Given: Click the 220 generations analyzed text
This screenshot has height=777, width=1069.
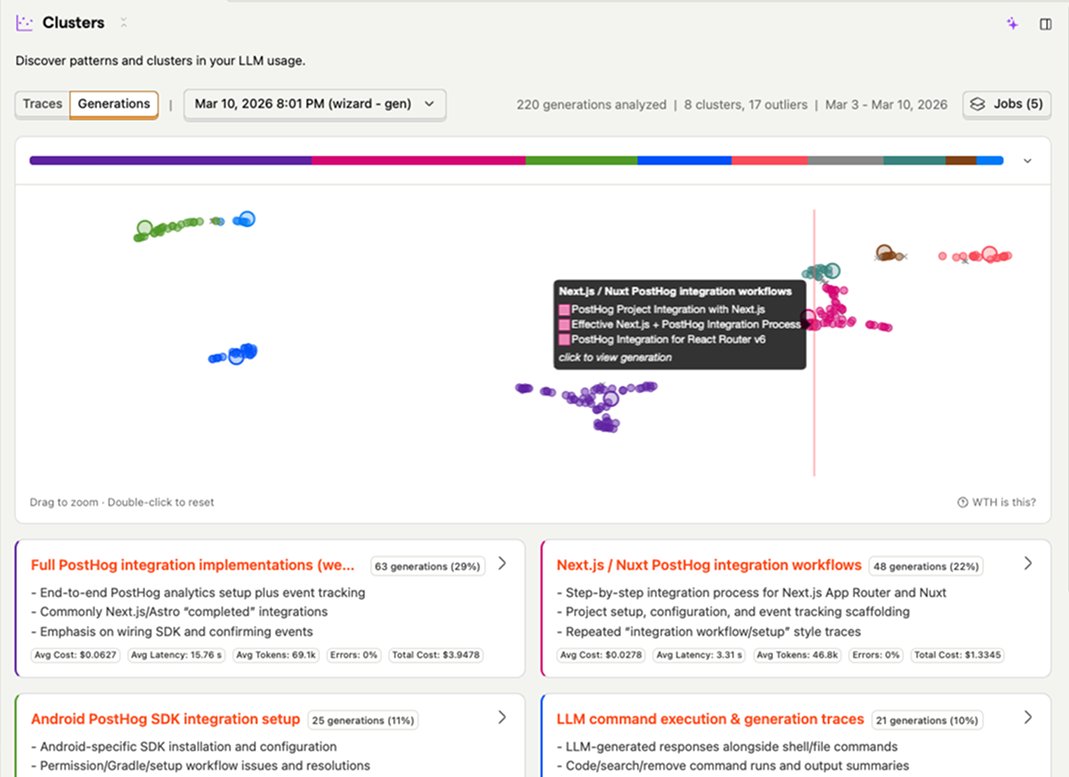Looking at the screenshot, I should (591, 104).
